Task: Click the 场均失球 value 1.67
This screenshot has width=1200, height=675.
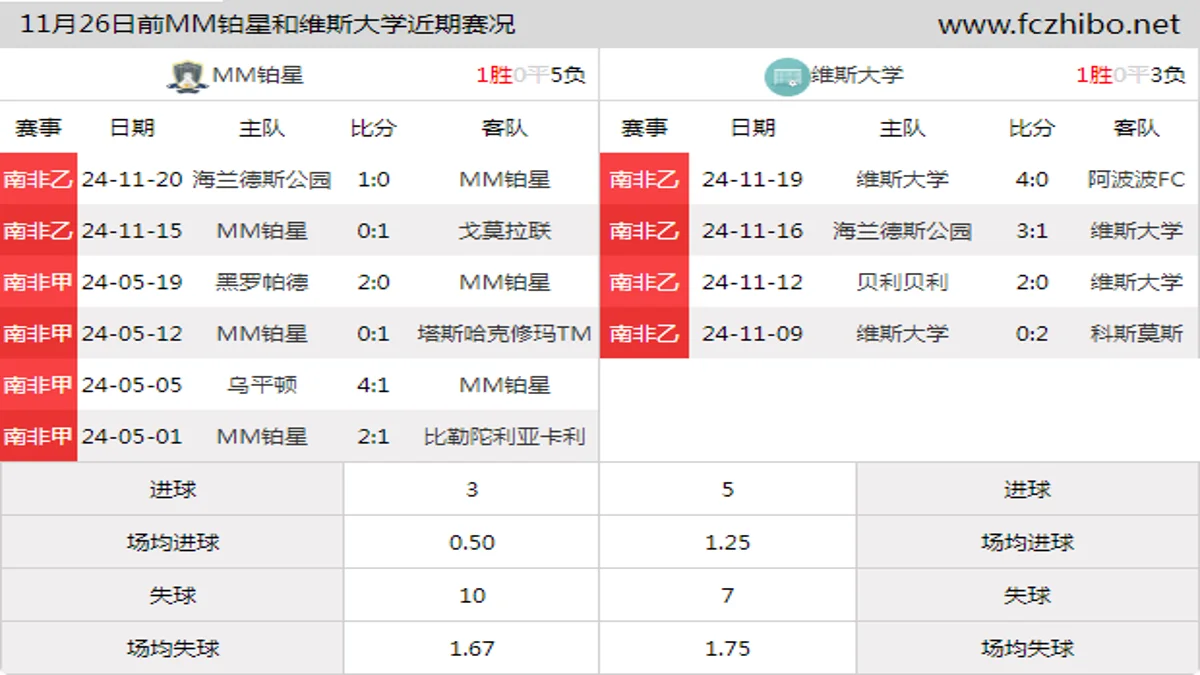Action: point(472,648)
